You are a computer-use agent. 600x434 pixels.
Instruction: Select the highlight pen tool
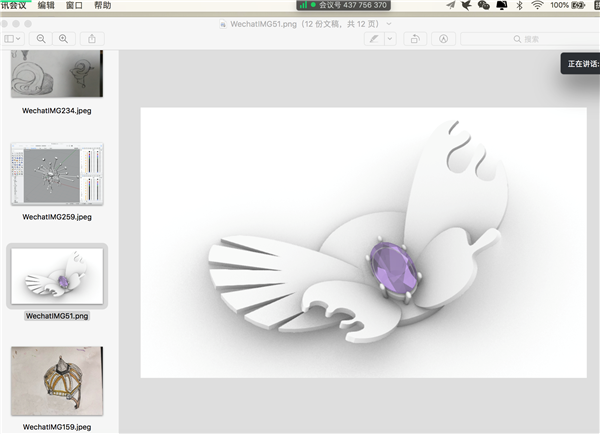373,38
